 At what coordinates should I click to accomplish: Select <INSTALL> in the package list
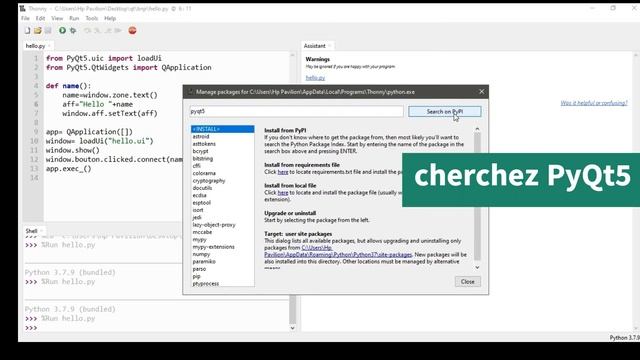(222, 129)
